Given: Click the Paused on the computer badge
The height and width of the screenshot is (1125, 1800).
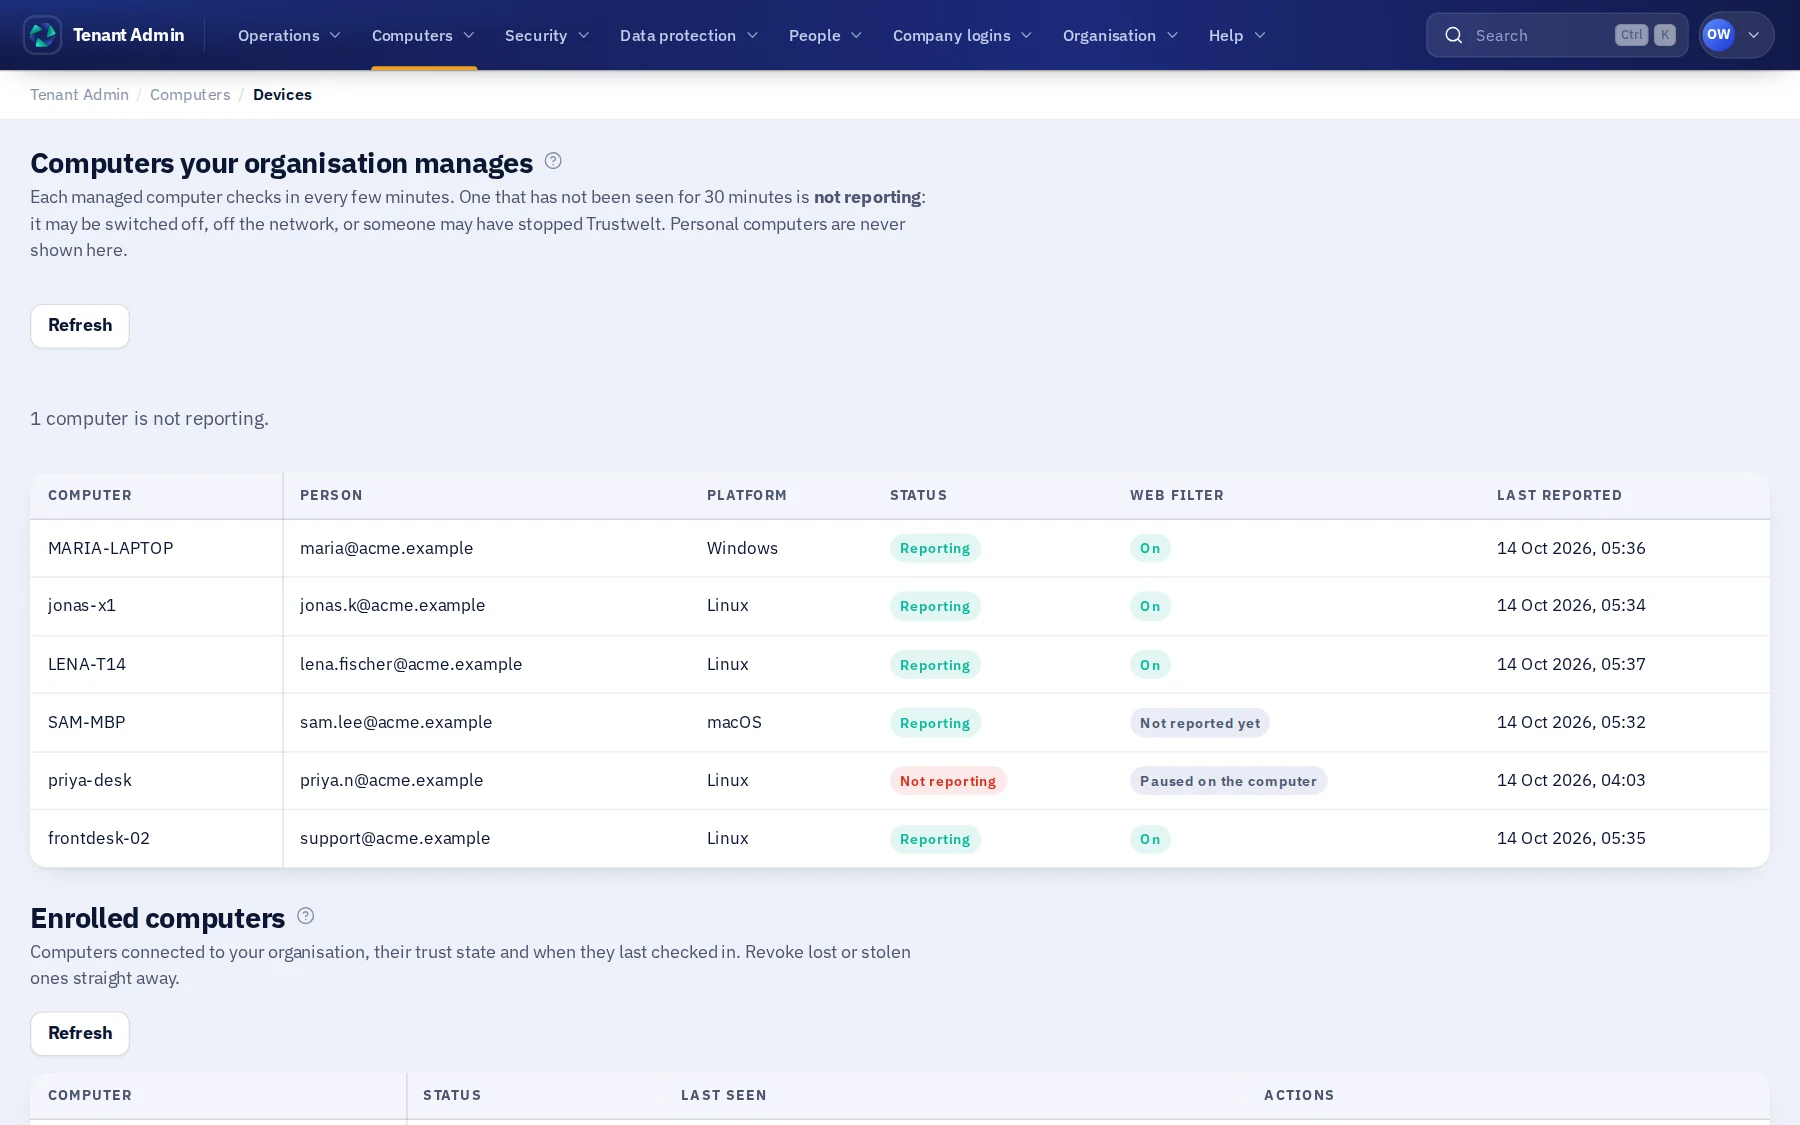Looking at the screenshot, I should click(1228, 781).
